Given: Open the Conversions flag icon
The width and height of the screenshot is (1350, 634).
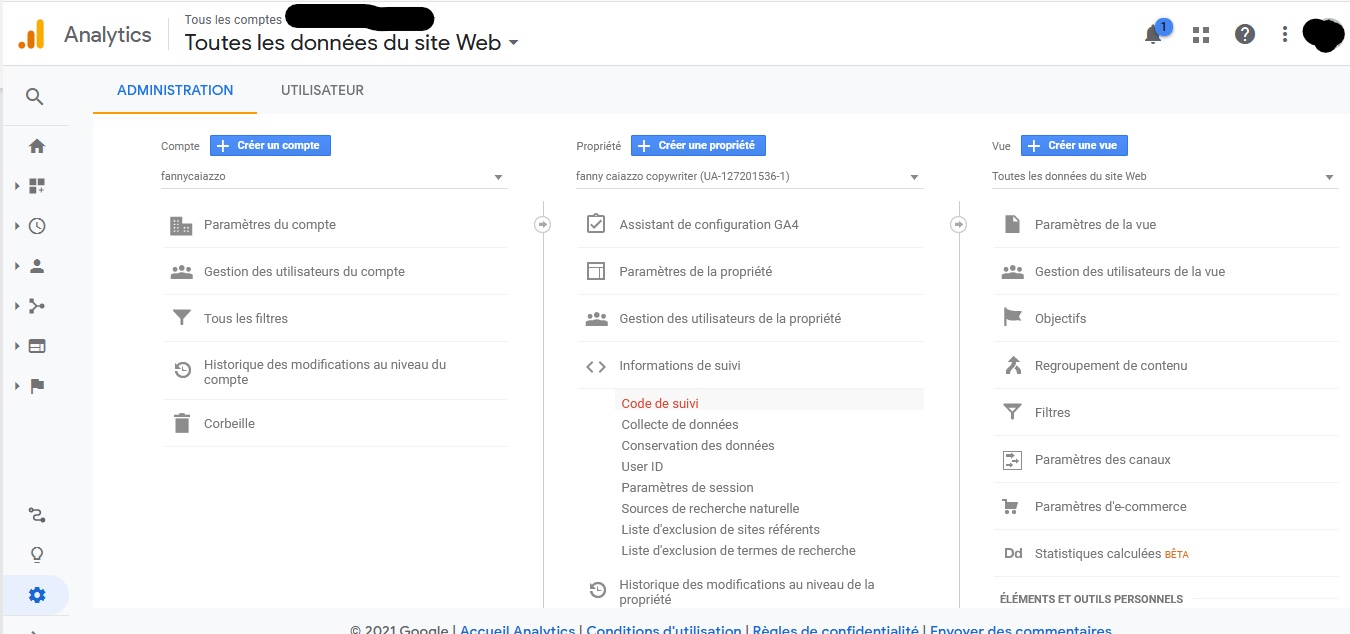Looking at the screenshot, I should (37, 386).
